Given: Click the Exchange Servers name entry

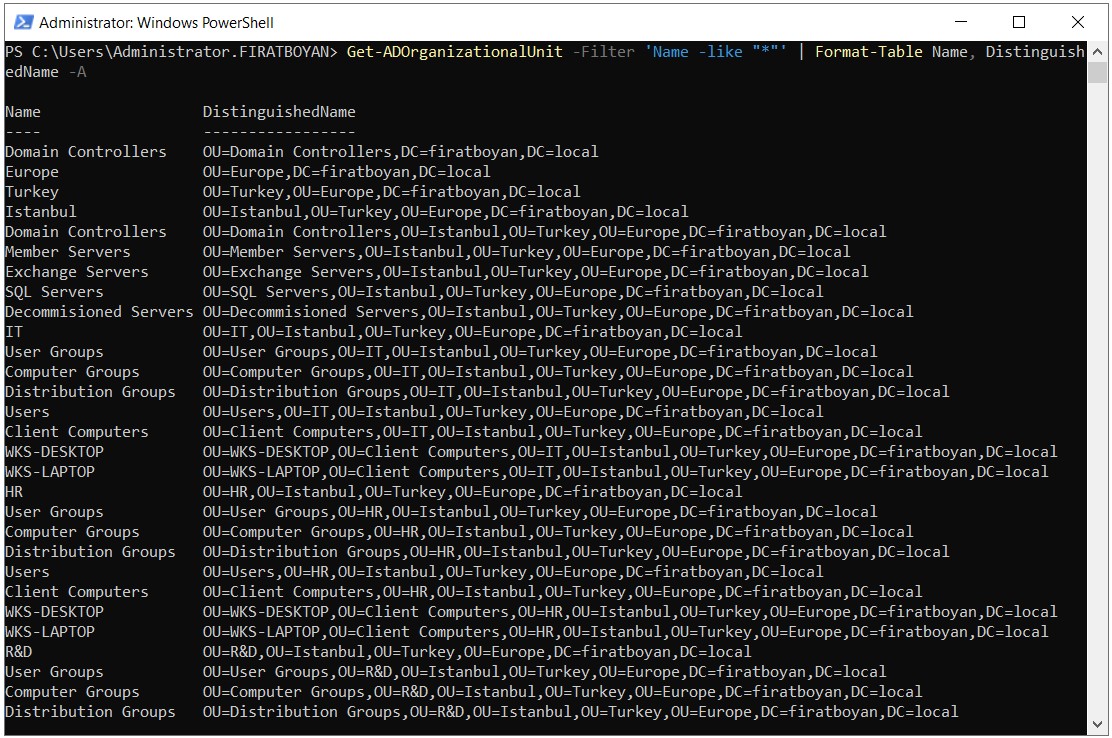Looking at the screenshot, I should 77,272.
